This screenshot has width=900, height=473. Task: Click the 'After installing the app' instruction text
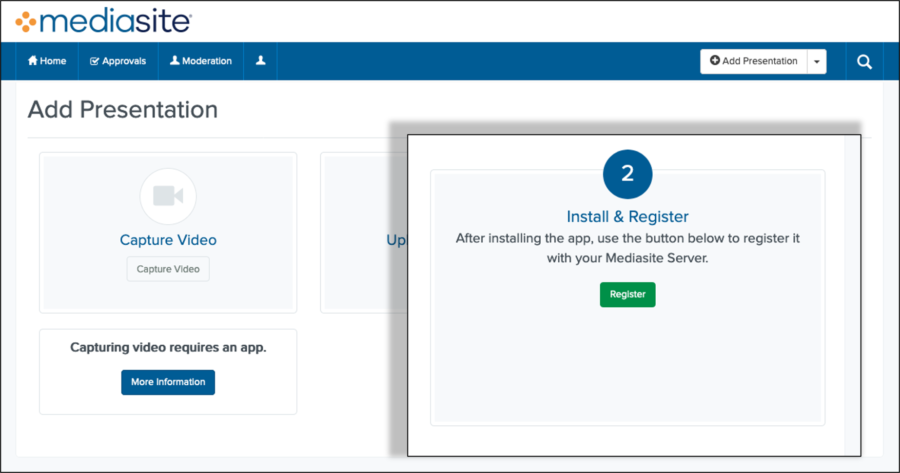click(x=627, y=248)
